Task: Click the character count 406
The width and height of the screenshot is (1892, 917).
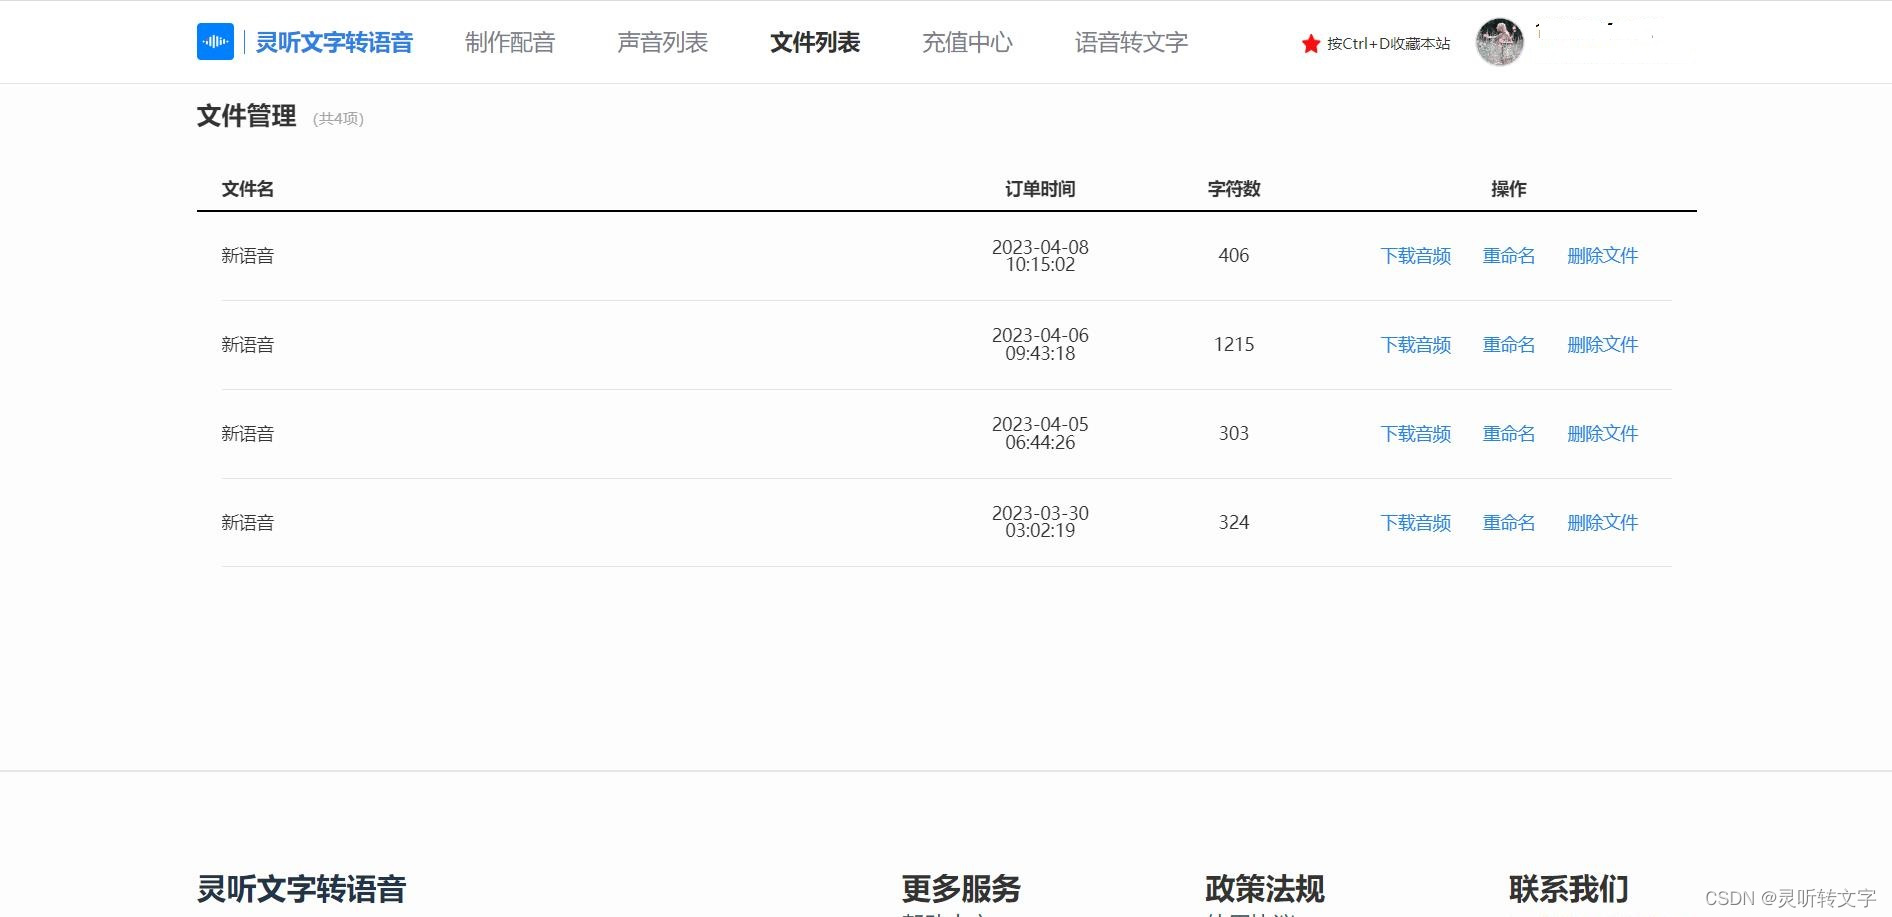Action: (1234, 256)
